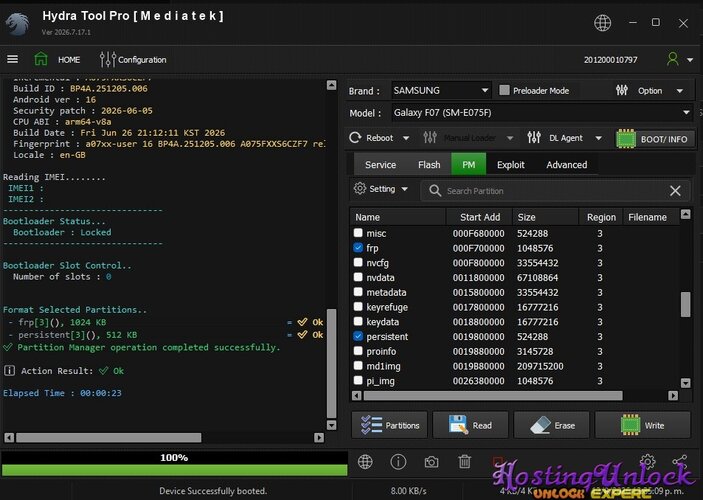Check the md1img partition checkbox
The height and width of the screenshot is (500, 703).
coord(358,365)
